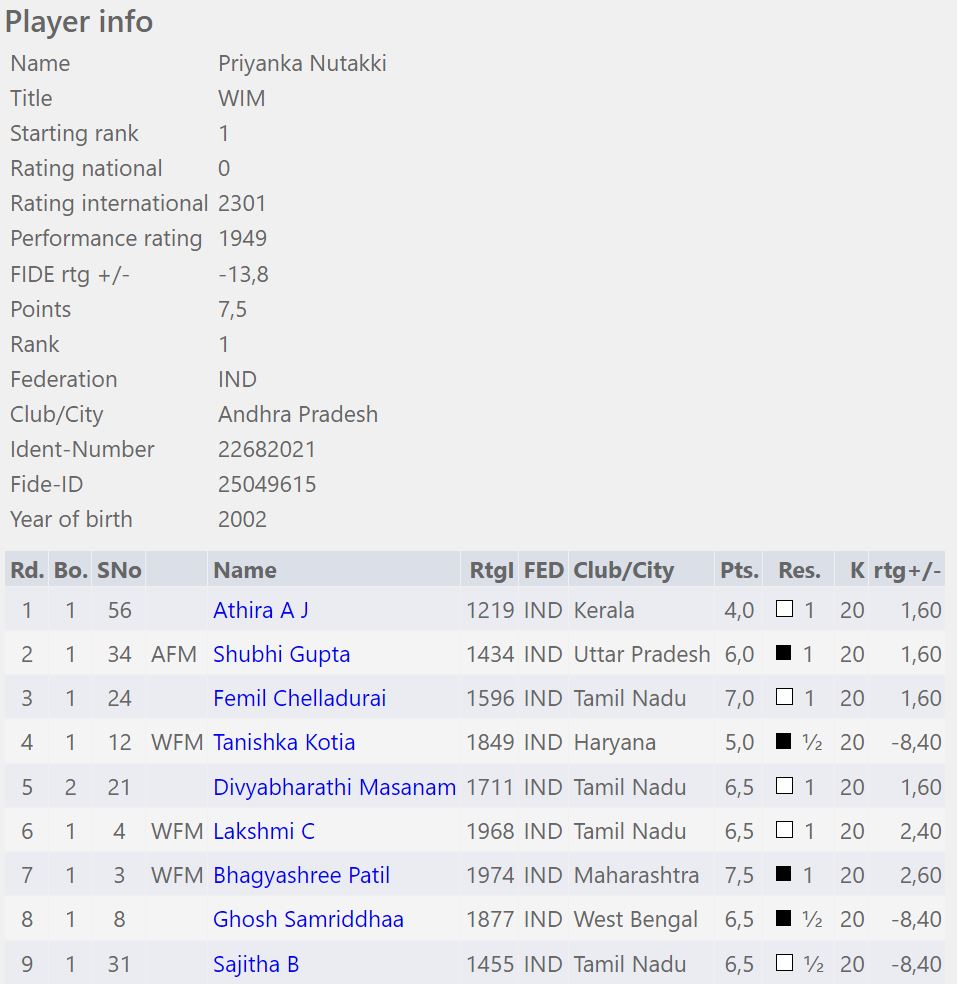This screenshot has height=984, width=957.
Task: View Tanishka Kotia's player details
Action: (284, 742)
